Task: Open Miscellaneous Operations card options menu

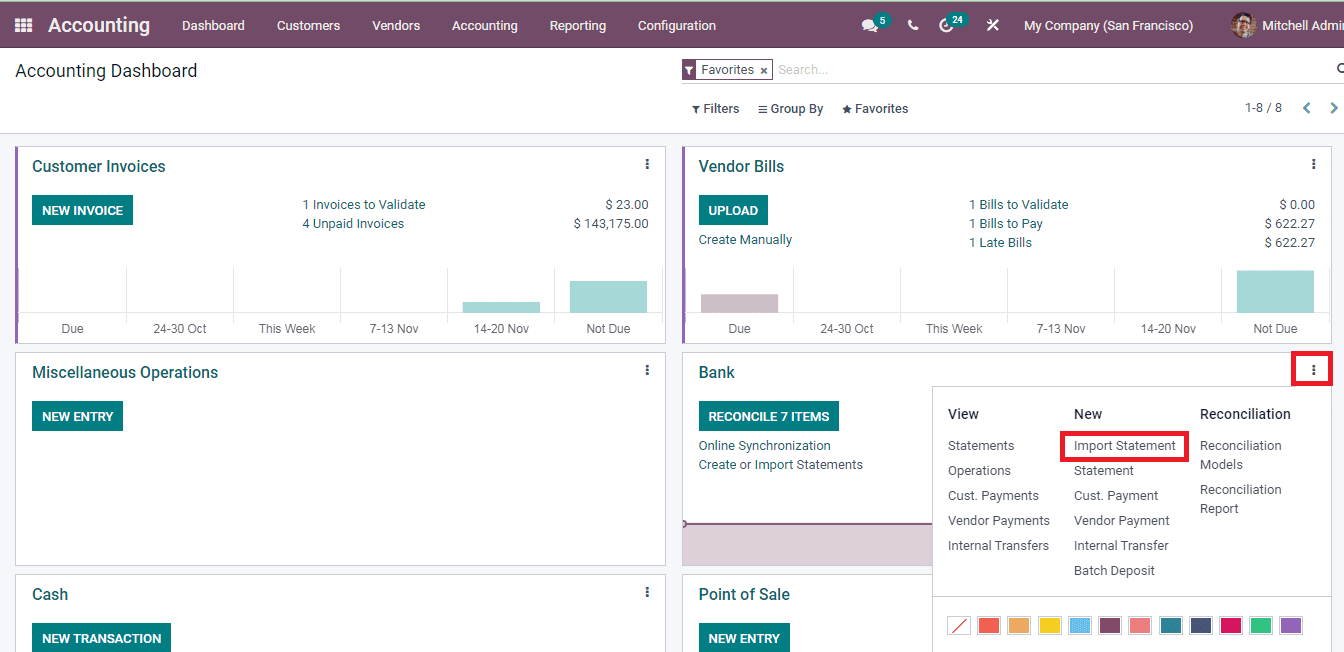Action: [647, 369]
